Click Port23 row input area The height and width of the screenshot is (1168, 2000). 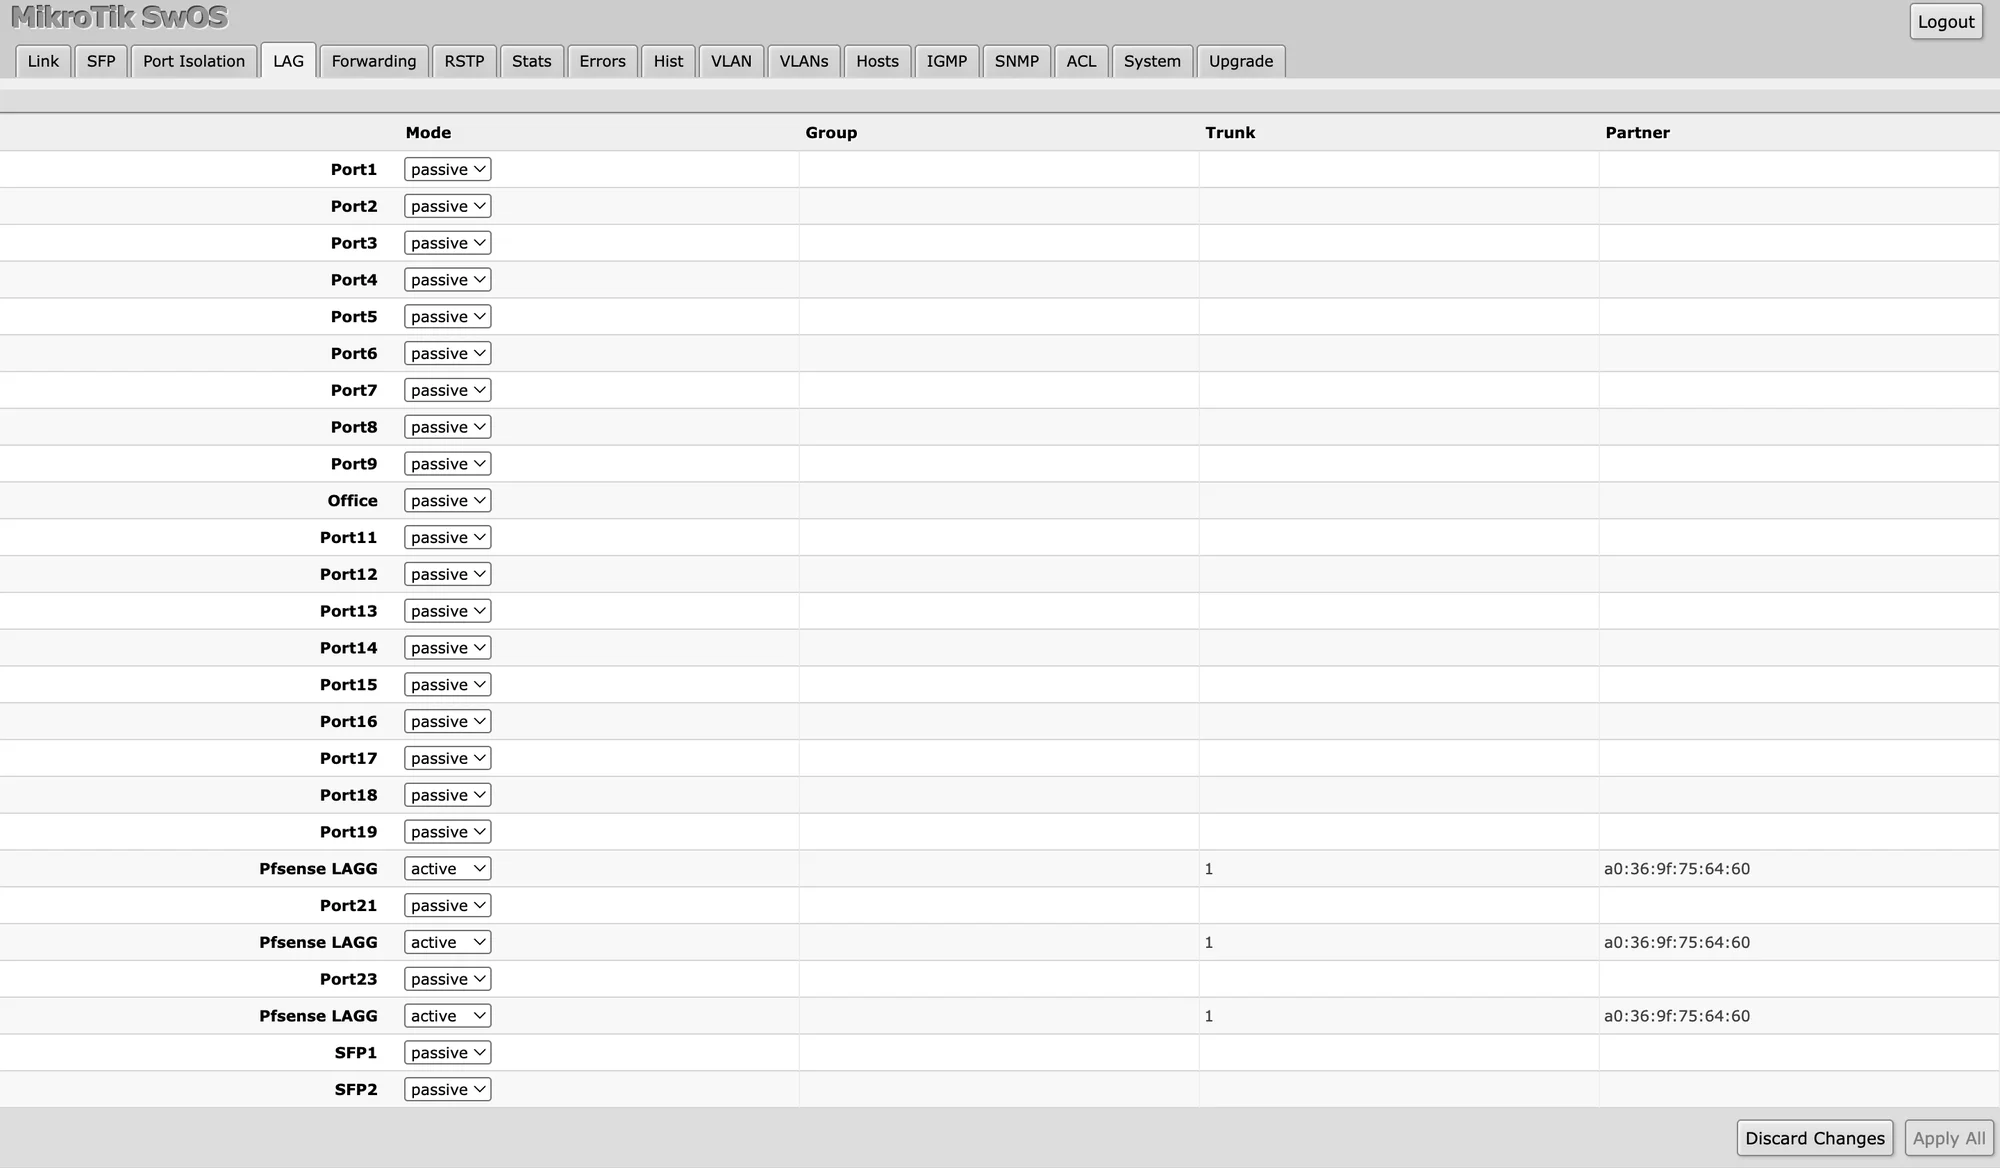446,978
